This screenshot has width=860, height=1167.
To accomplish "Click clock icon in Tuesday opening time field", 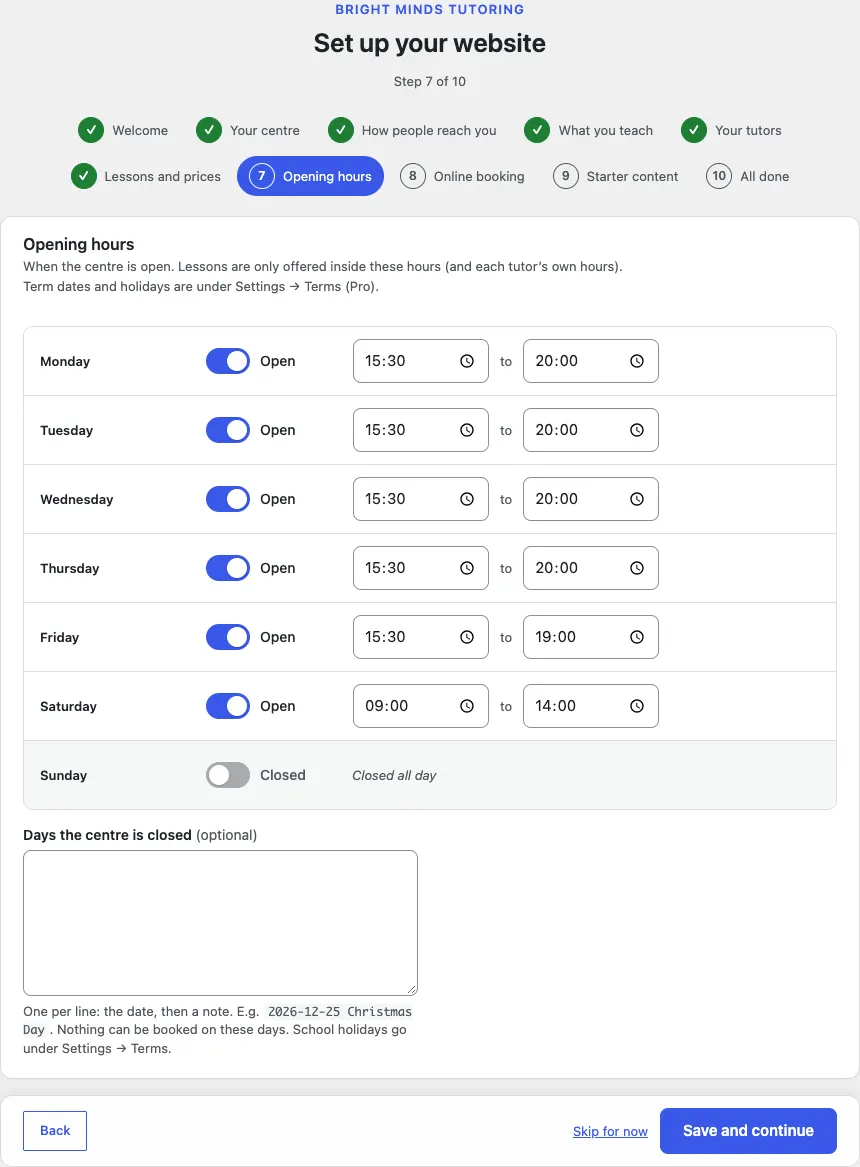I will coord(466,430).
